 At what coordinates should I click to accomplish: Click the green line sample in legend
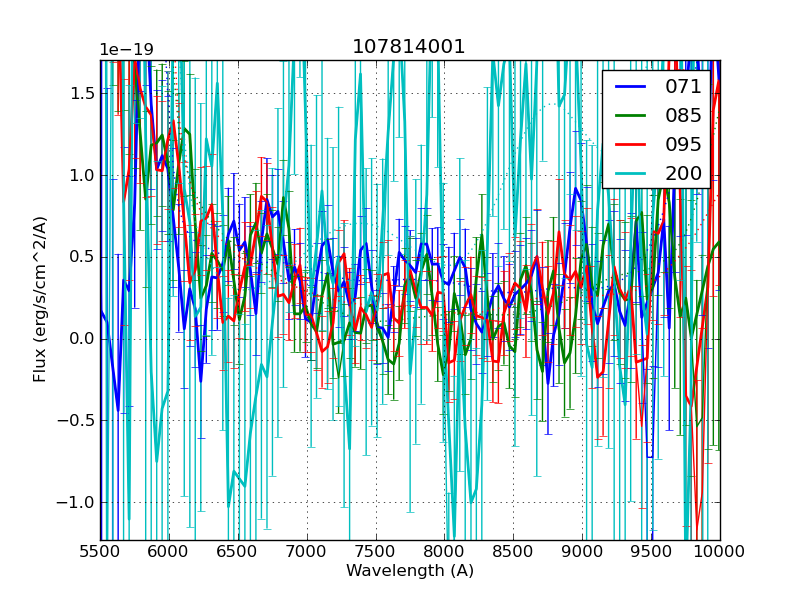pyautogui.click(x=630, y=115)
